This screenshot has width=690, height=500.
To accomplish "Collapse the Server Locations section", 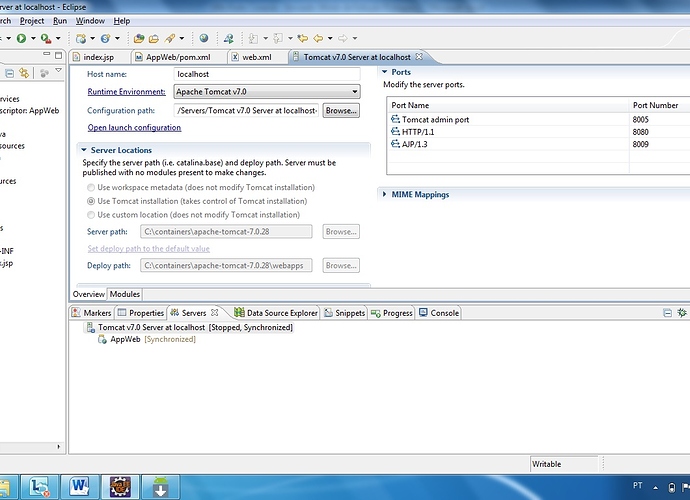I will [x=84, y=150].
